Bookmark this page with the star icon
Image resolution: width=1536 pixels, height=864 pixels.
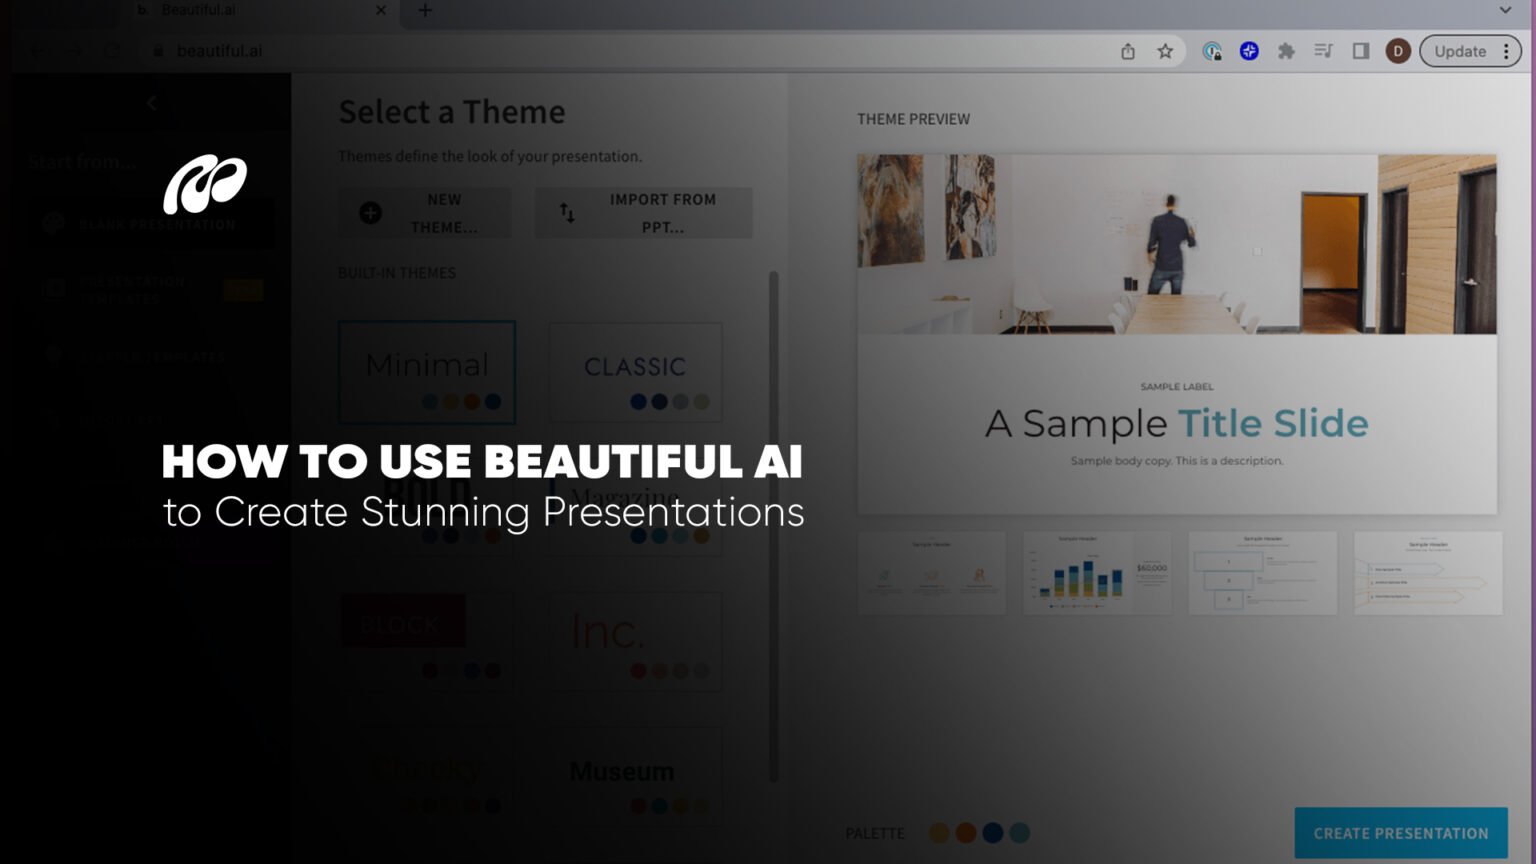tap(1164, 51)
